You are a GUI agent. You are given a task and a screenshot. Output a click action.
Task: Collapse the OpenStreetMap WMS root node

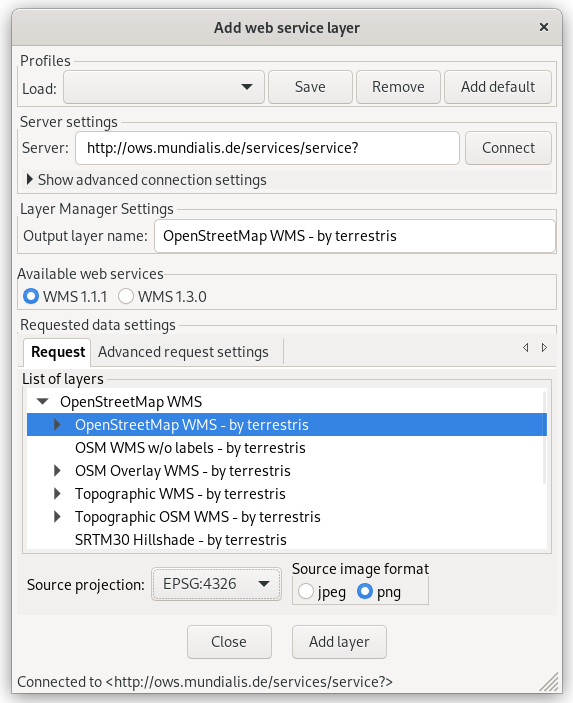click(43, 402)
